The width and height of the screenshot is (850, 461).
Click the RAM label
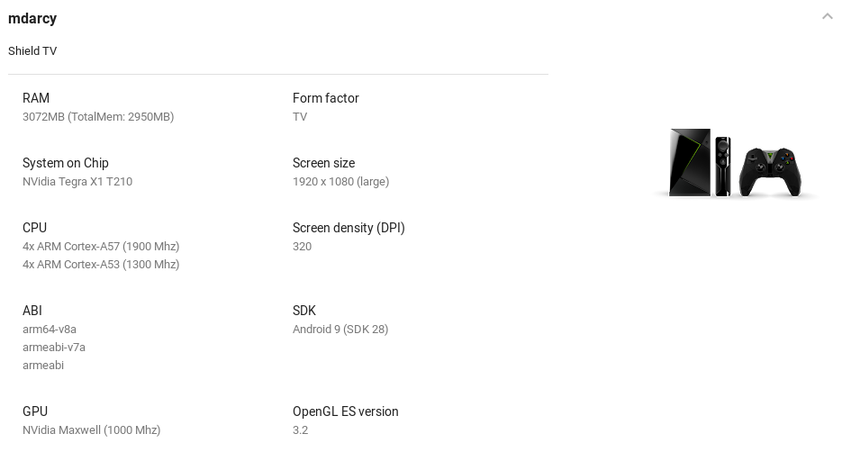pos(36,98)
